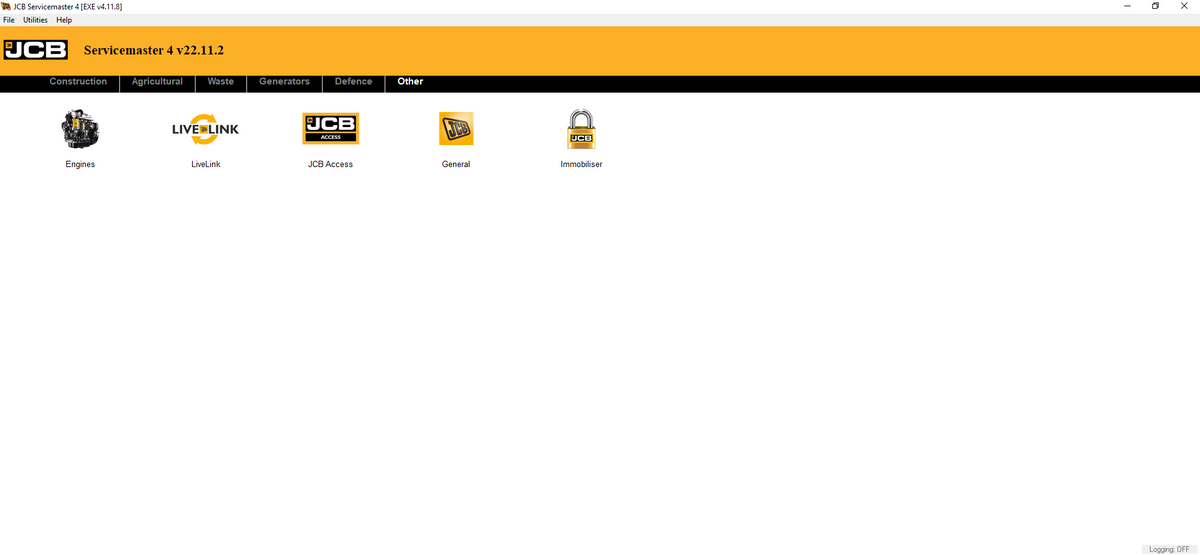Restore down the Servicemaster window
1200x555 pixels.
(1155, 6)
